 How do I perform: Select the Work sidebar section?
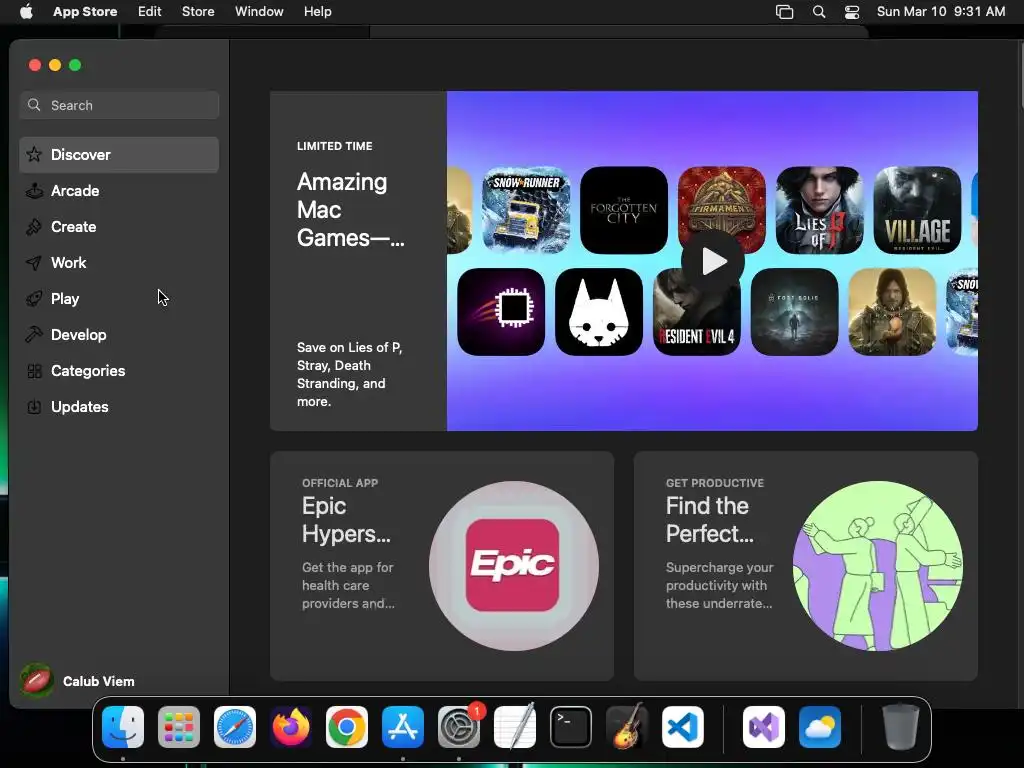[x=119, y=263]
